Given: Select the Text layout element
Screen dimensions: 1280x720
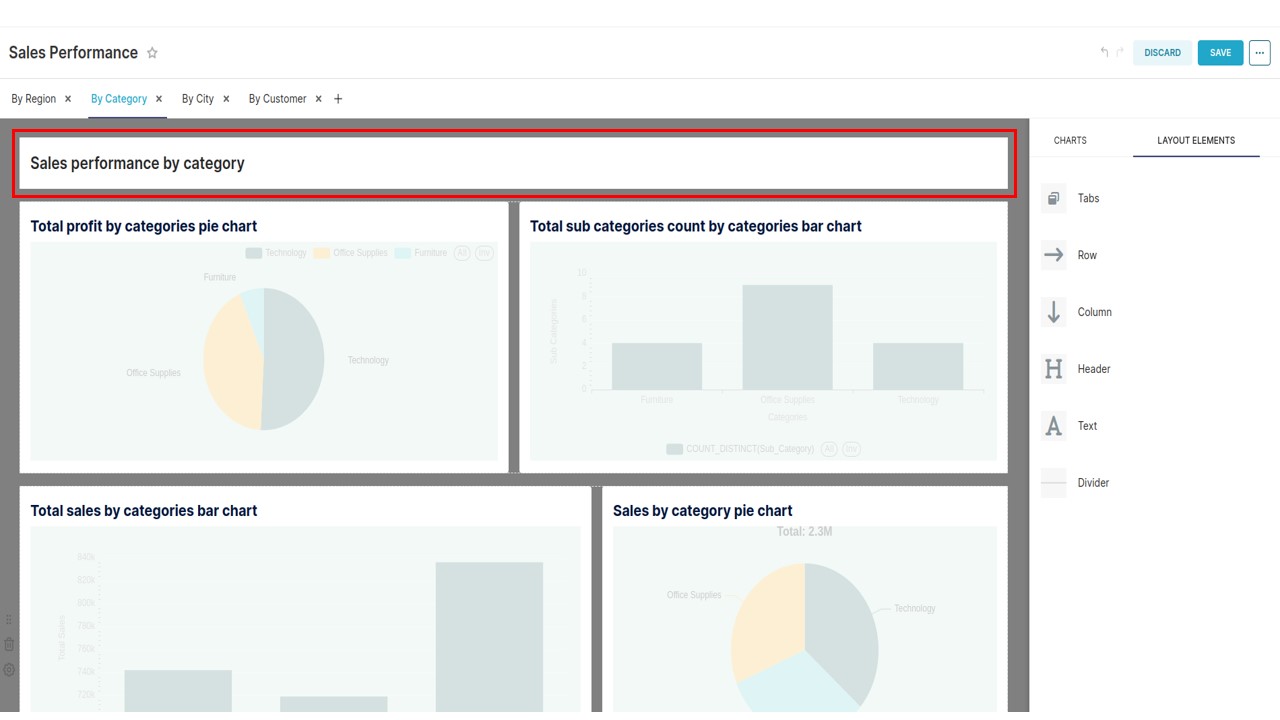Looking at the screenshot, I should (x=1087, y=426).
